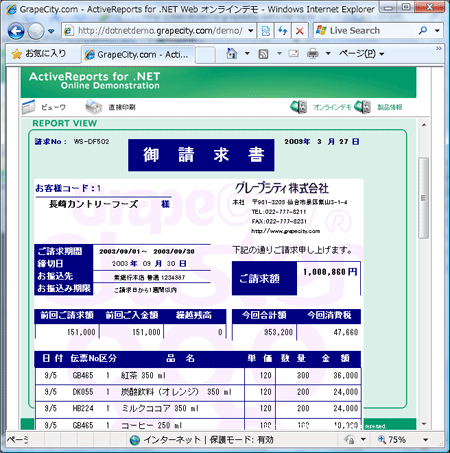The width and height of the screenshot is (450, 453).
Task: Open a new blank tab
Action: point(205,55)
